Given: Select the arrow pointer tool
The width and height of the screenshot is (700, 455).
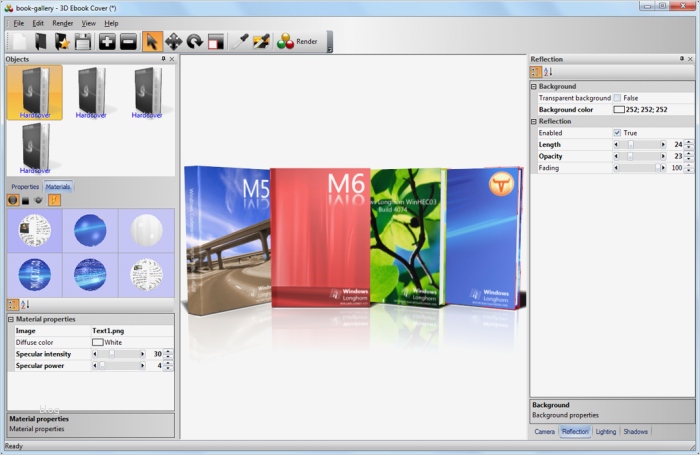Looking at the screenshot, I should 152,42.
